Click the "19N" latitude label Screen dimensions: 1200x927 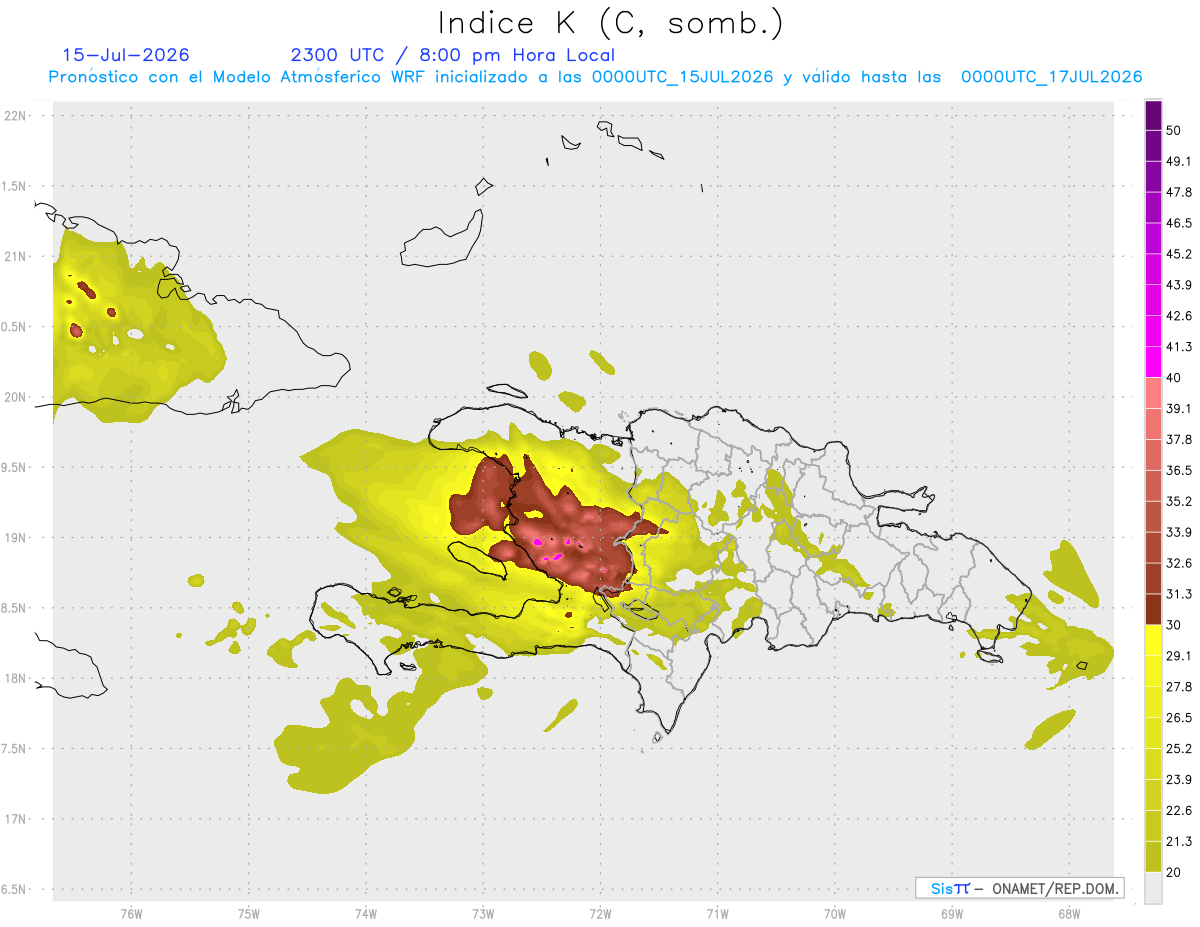[17, 538]
